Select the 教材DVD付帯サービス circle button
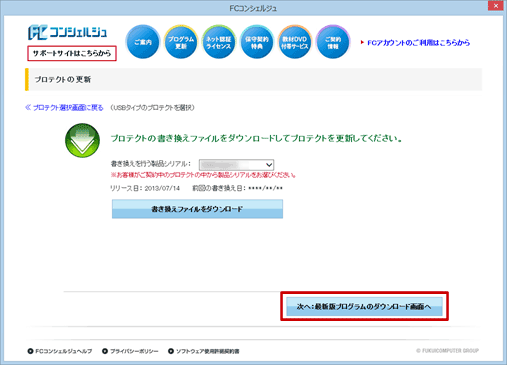The height and width of the screenshot is (365, 507). [x=295, y=42]
